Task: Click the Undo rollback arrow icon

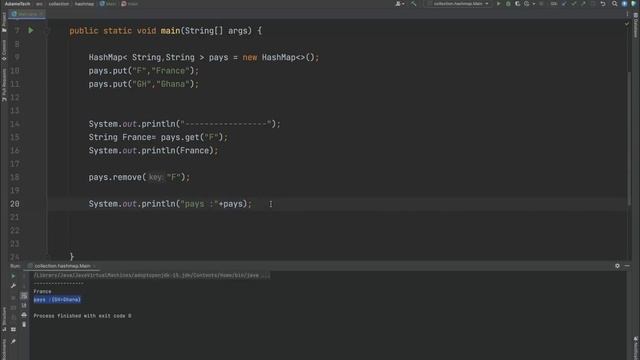Action: click(603, 4)
